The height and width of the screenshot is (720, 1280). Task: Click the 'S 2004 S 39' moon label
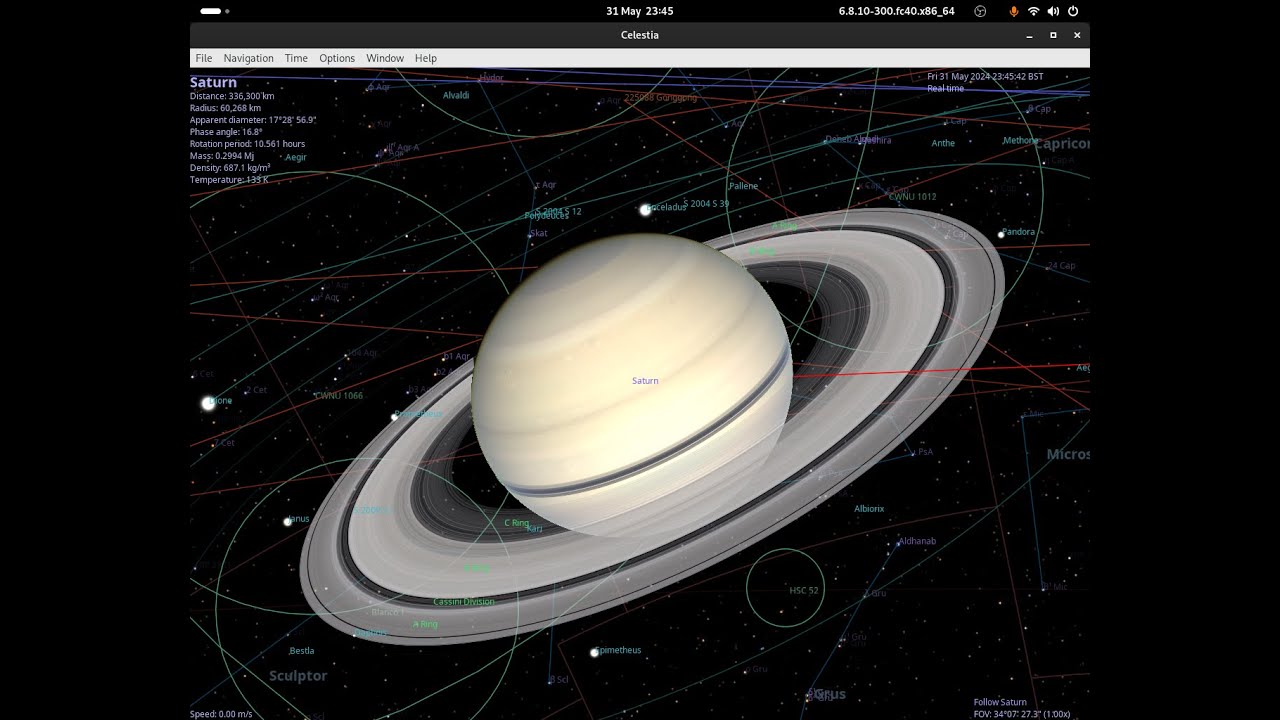tap(706, 203)
